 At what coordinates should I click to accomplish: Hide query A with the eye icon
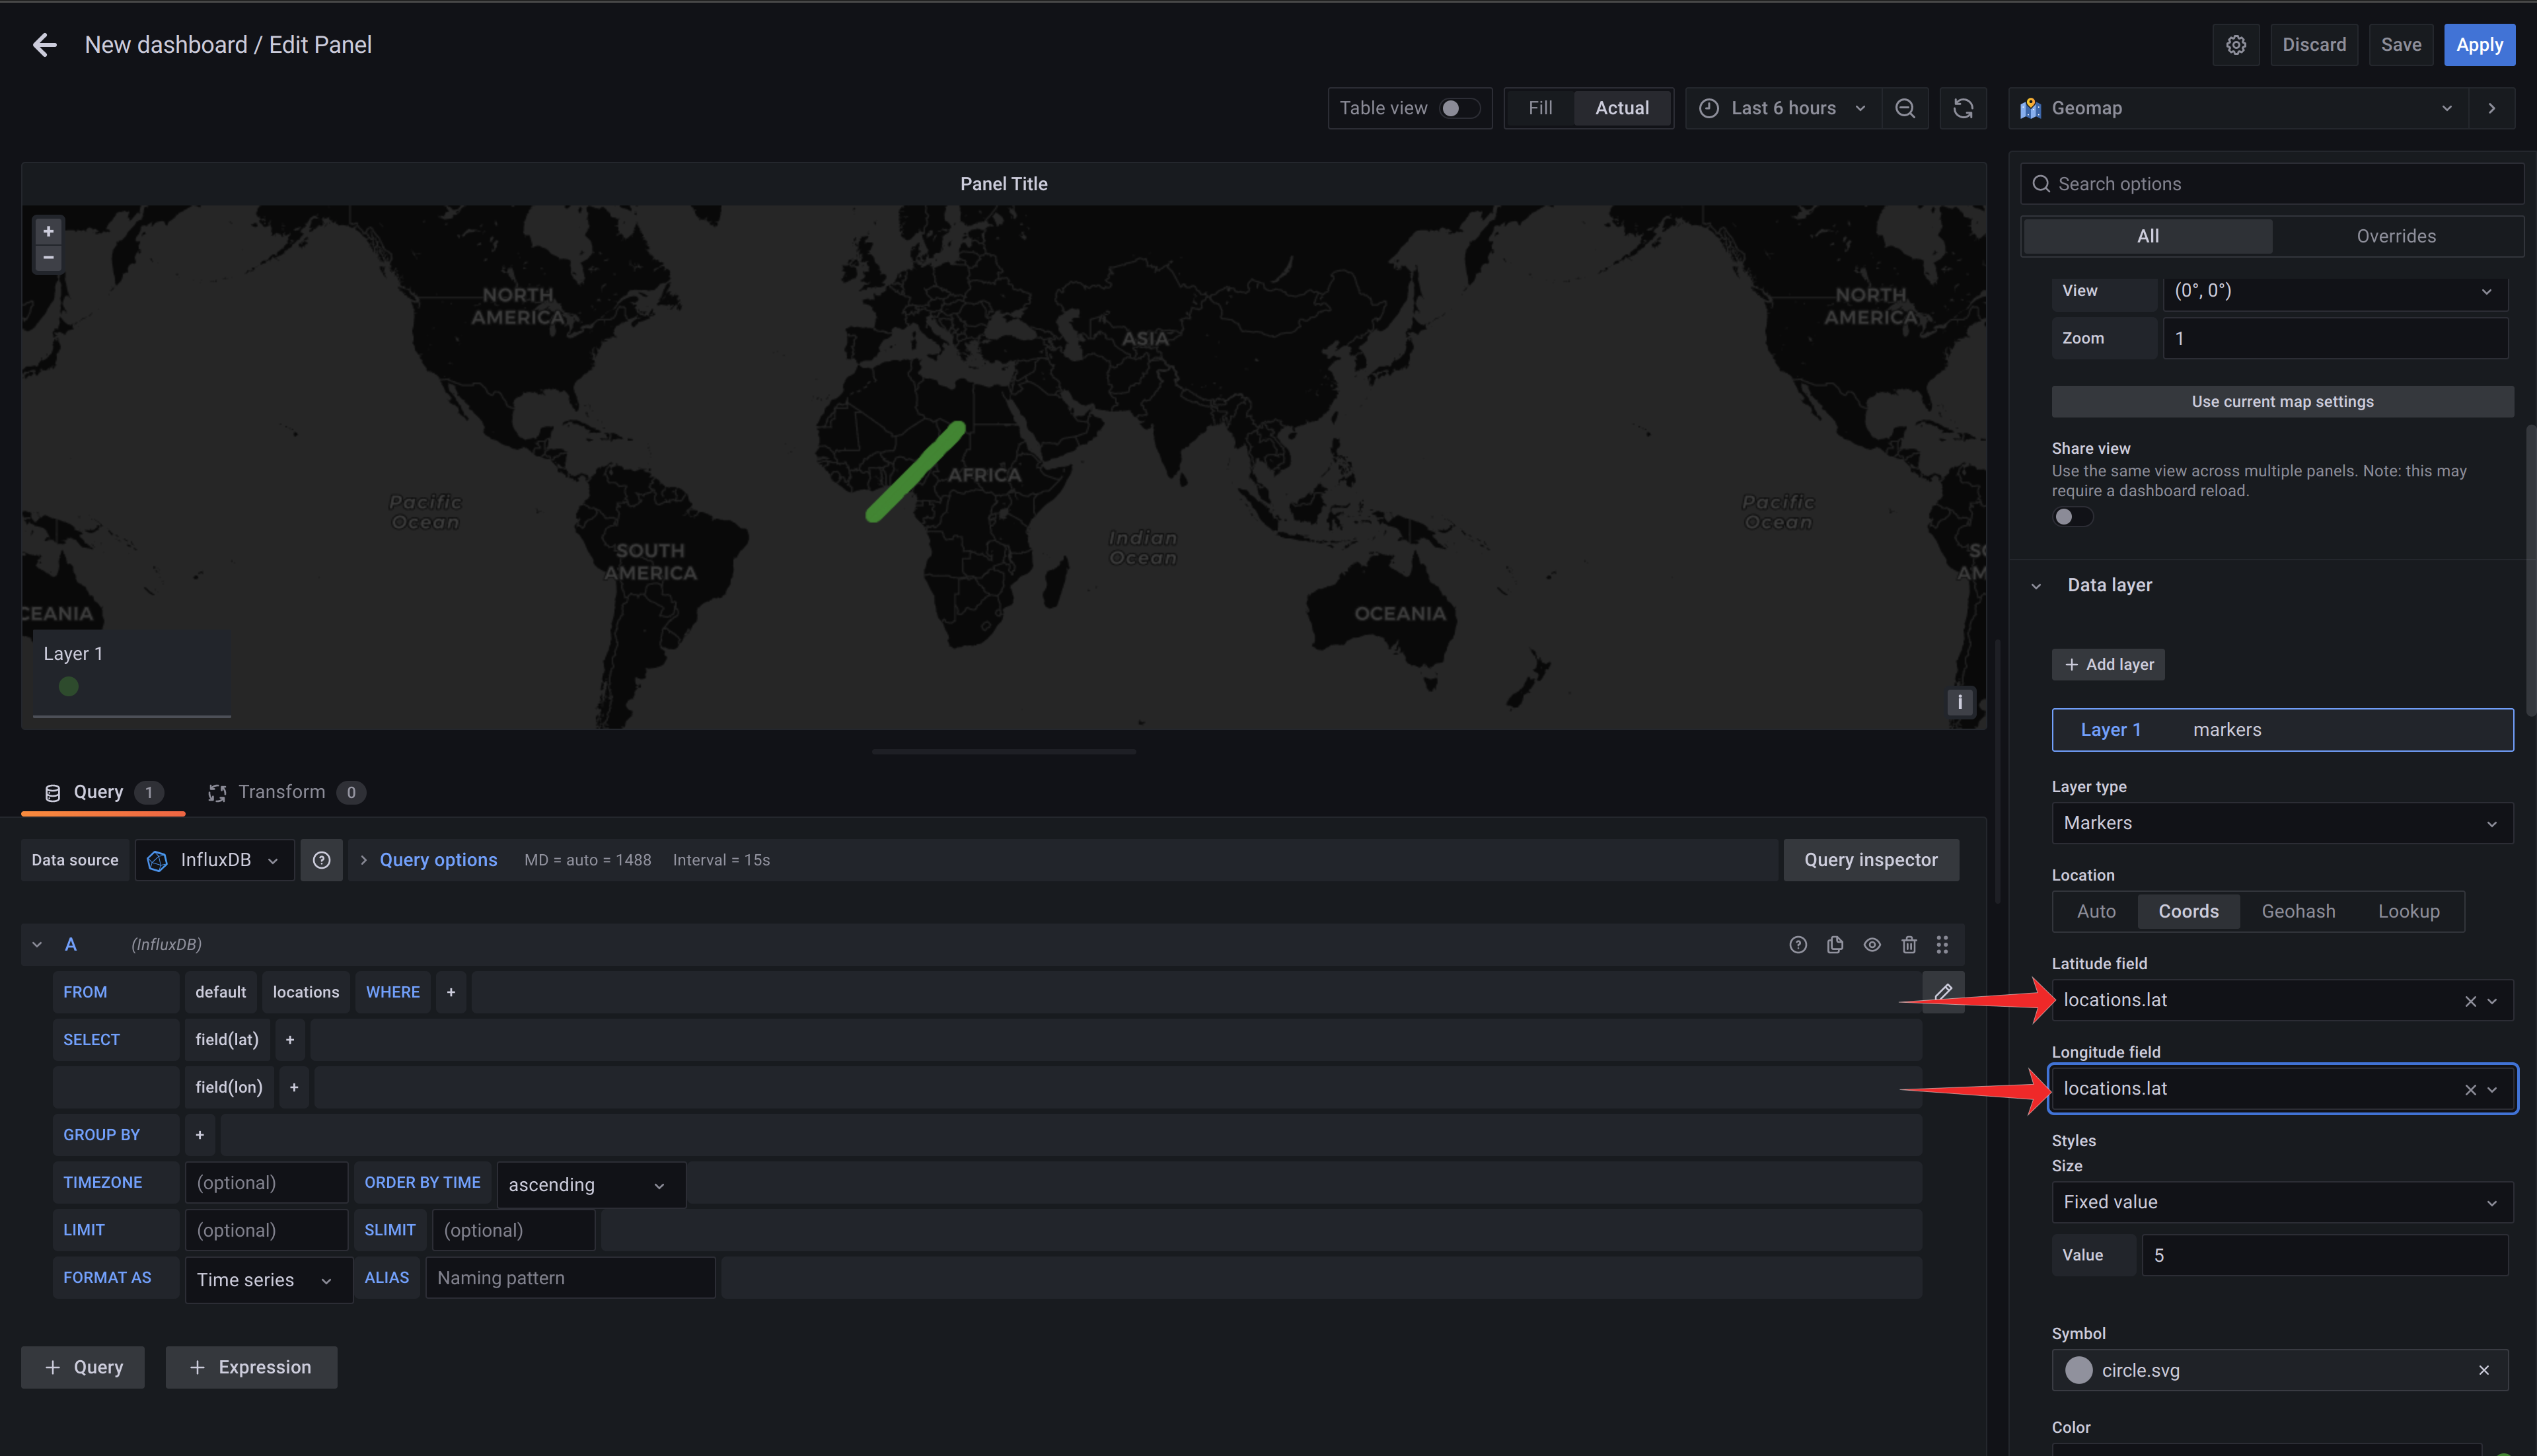[1872, 944]
